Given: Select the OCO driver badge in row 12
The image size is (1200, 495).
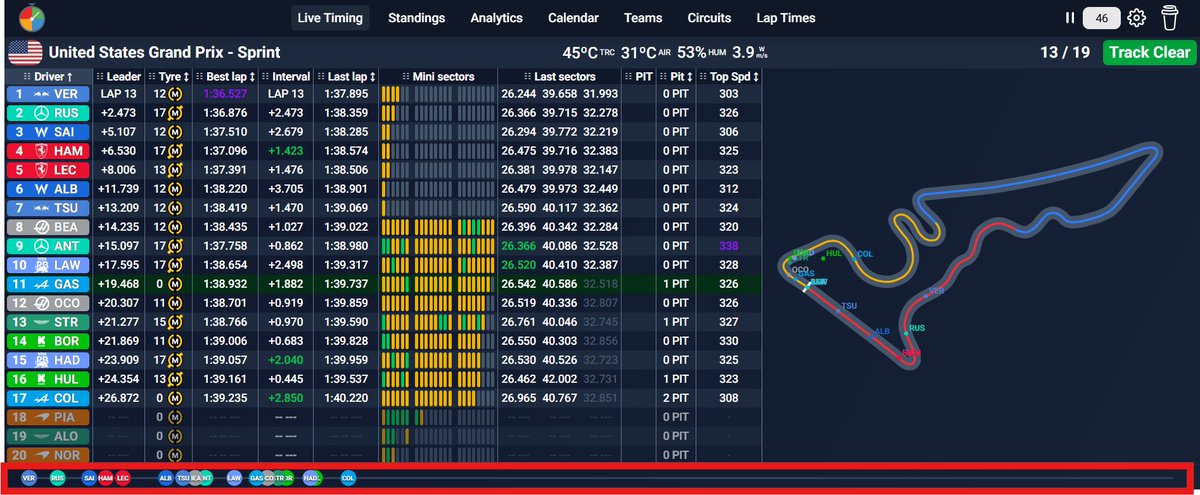Looking at the screenshot, I should click(x=48, y=302).
